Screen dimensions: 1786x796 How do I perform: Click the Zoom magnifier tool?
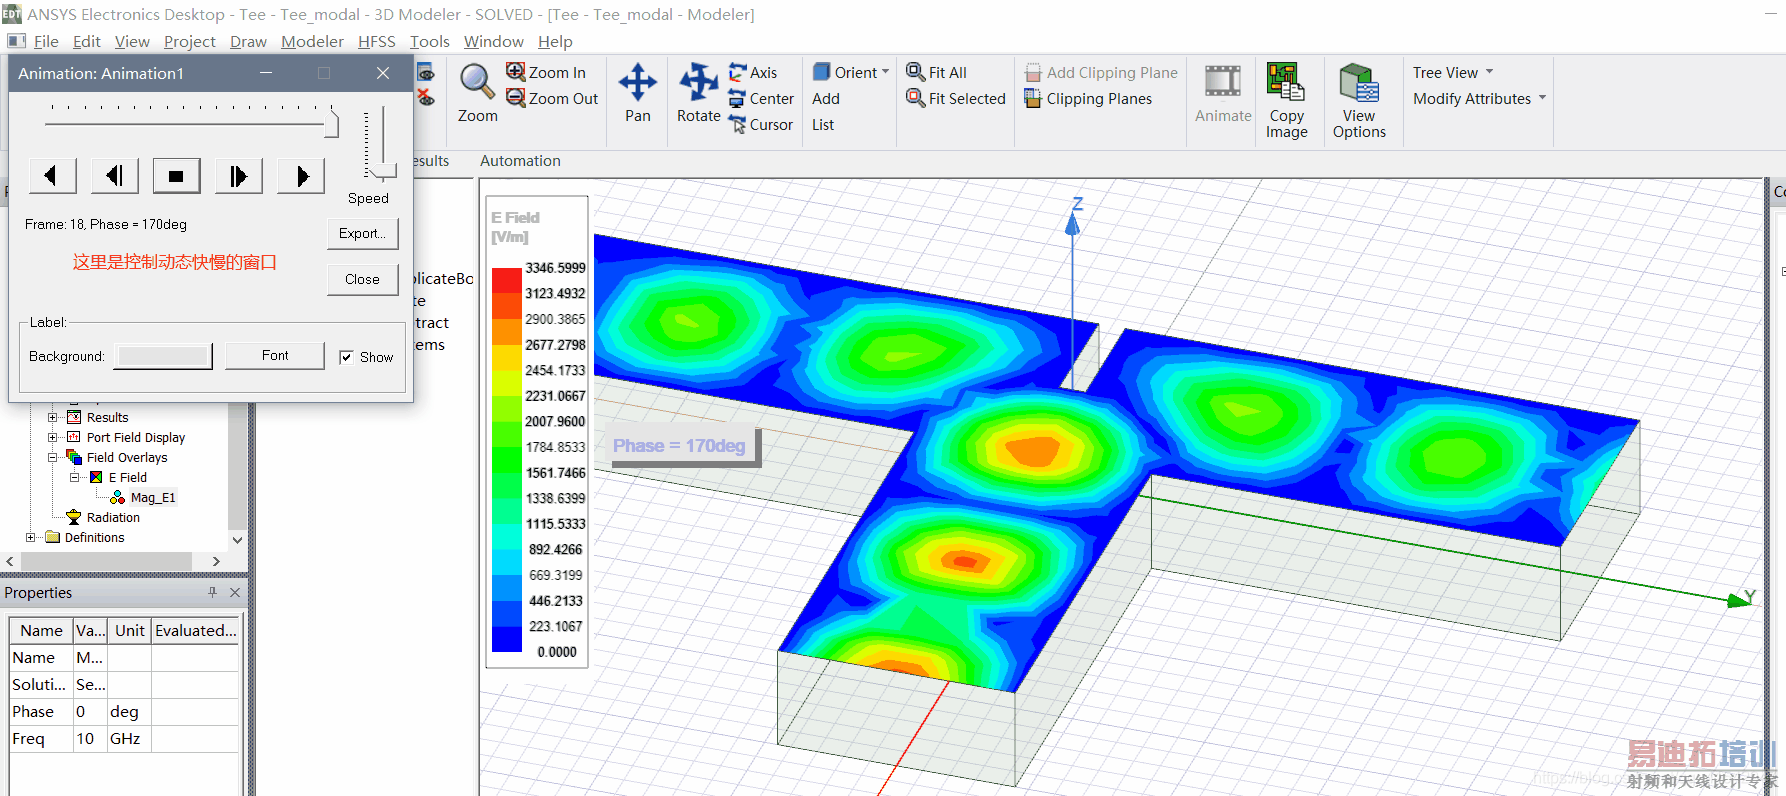pyautogui.click(x=477, y=93)
